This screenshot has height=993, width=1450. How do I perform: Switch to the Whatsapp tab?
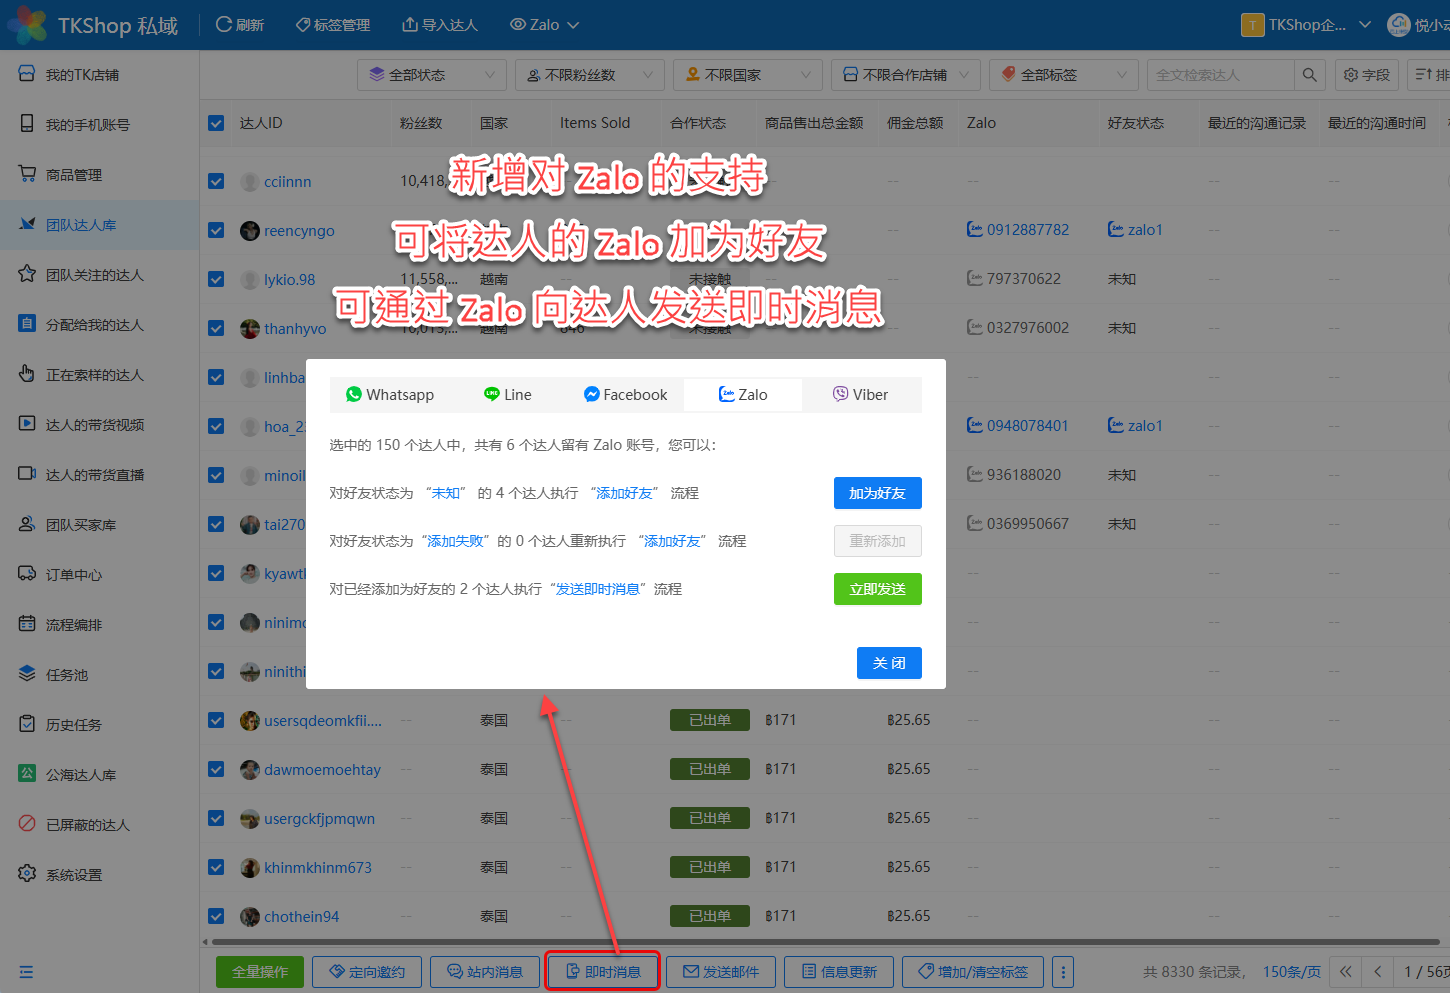click(x=390, y=395)
